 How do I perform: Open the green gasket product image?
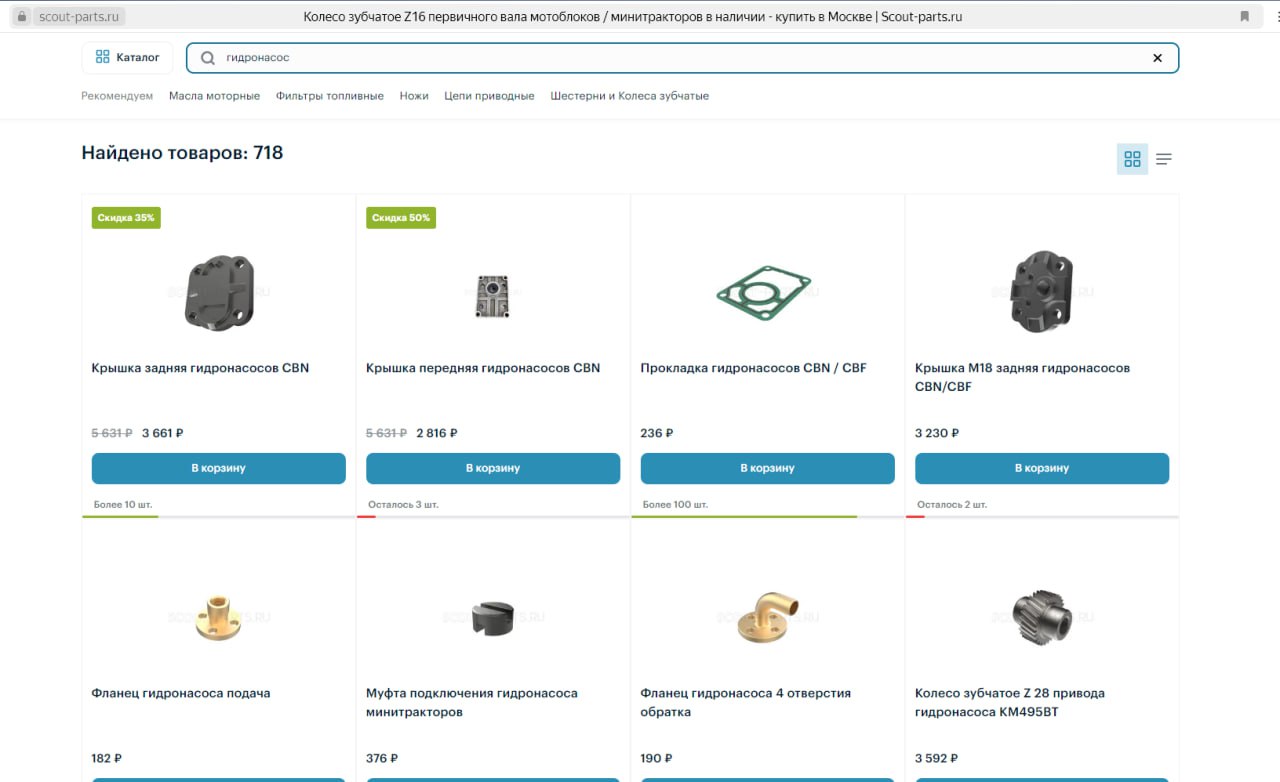pos(766,293)
